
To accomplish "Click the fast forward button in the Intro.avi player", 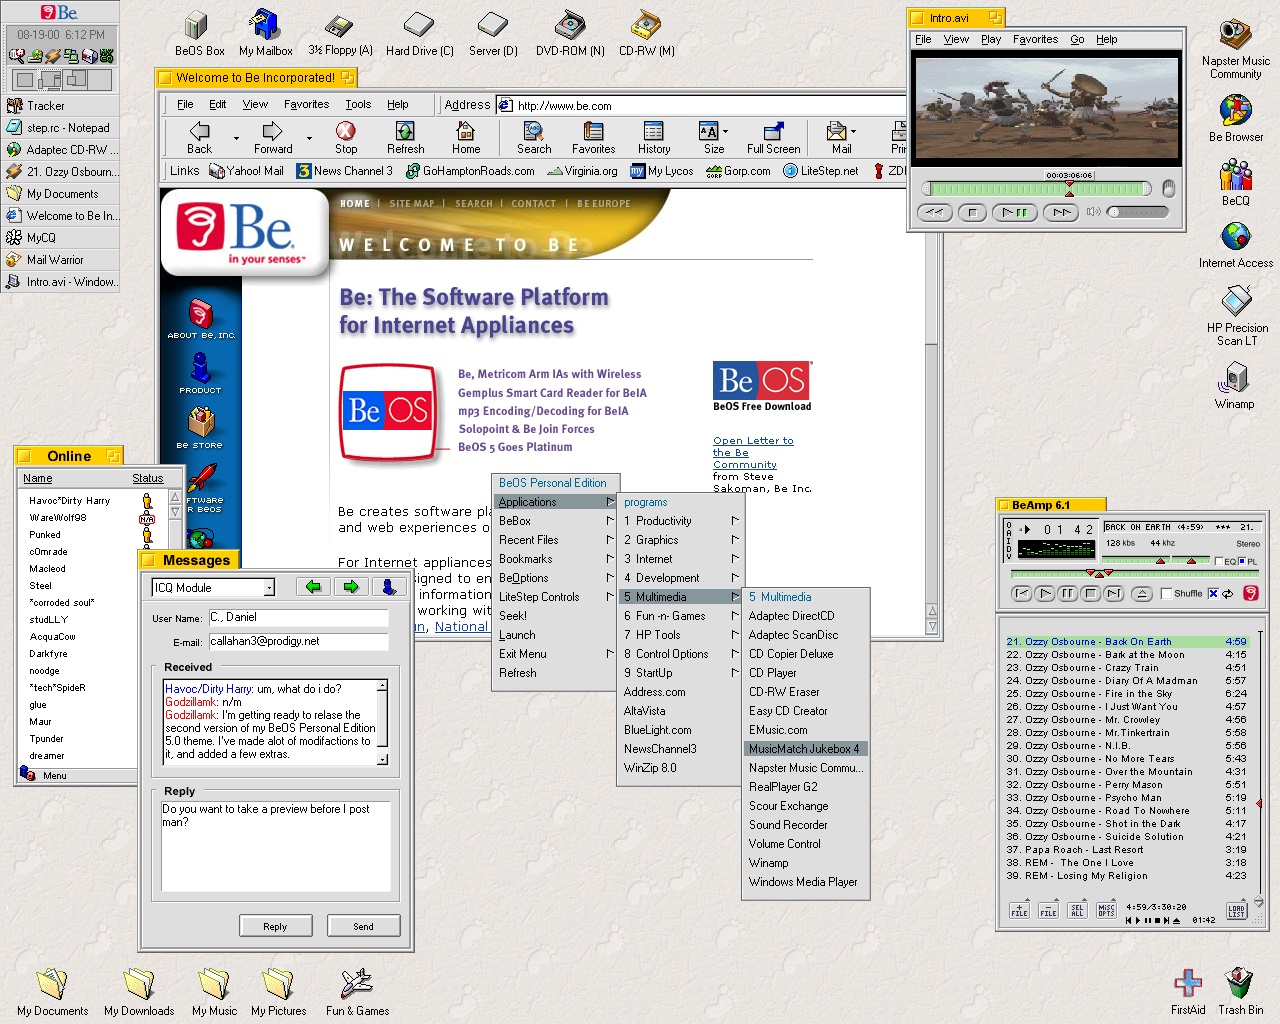I will (1060, 212).
